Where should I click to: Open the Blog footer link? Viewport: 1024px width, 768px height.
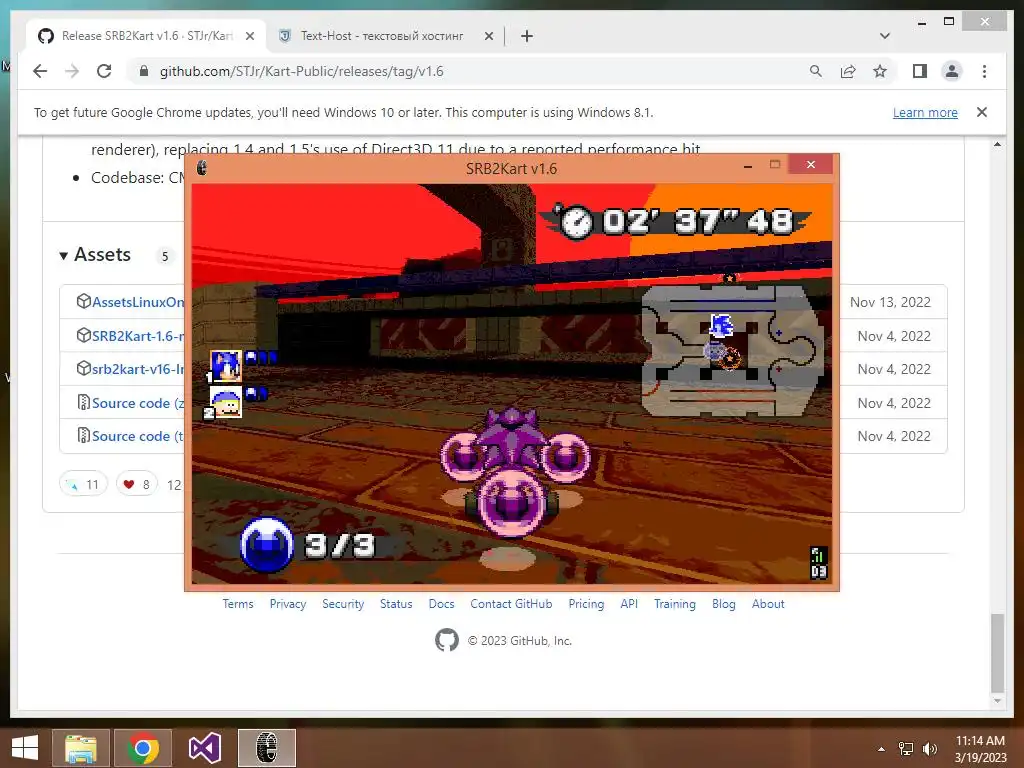(x=724, y=603)
